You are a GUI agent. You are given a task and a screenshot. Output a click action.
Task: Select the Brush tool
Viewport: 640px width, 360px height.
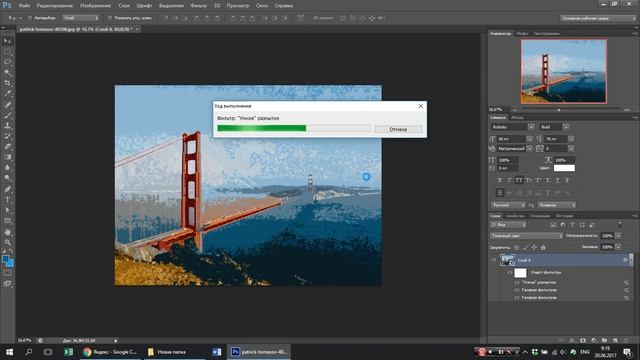click(7, 115)
